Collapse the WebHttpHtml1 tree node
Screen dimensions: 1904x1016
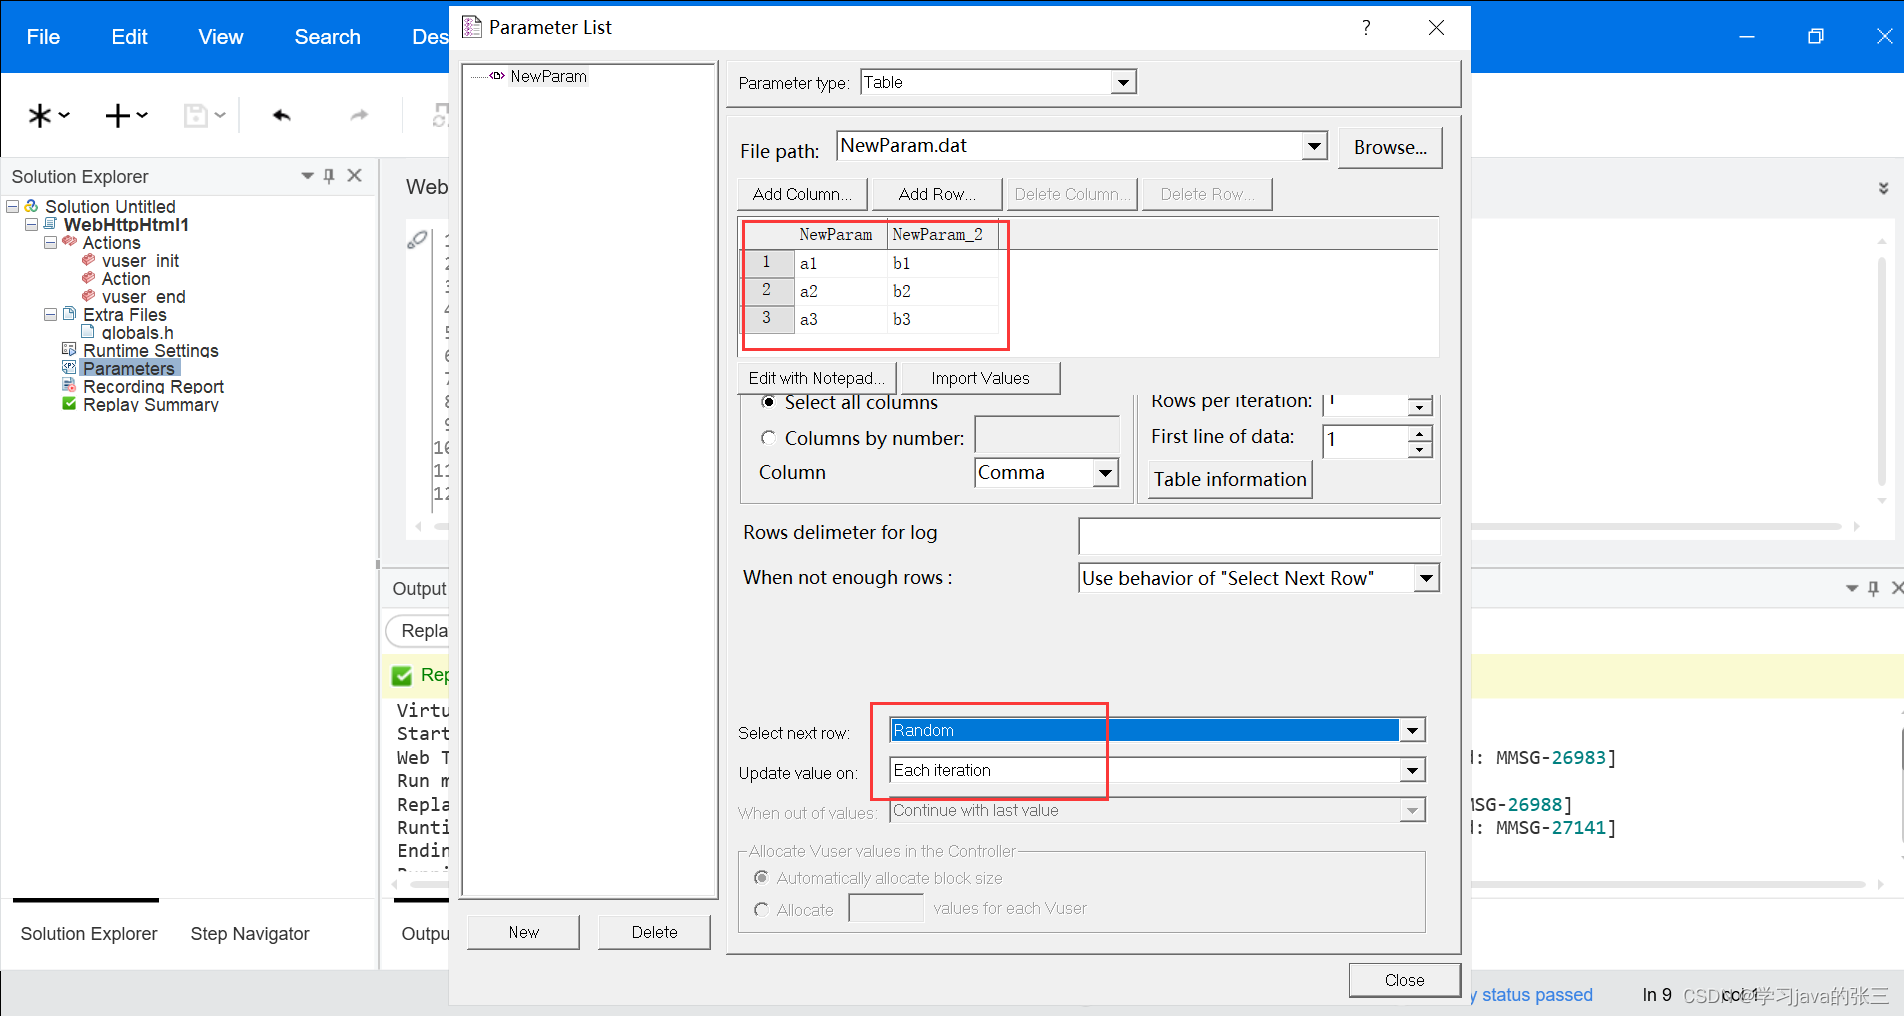click(x=31, y=224)
